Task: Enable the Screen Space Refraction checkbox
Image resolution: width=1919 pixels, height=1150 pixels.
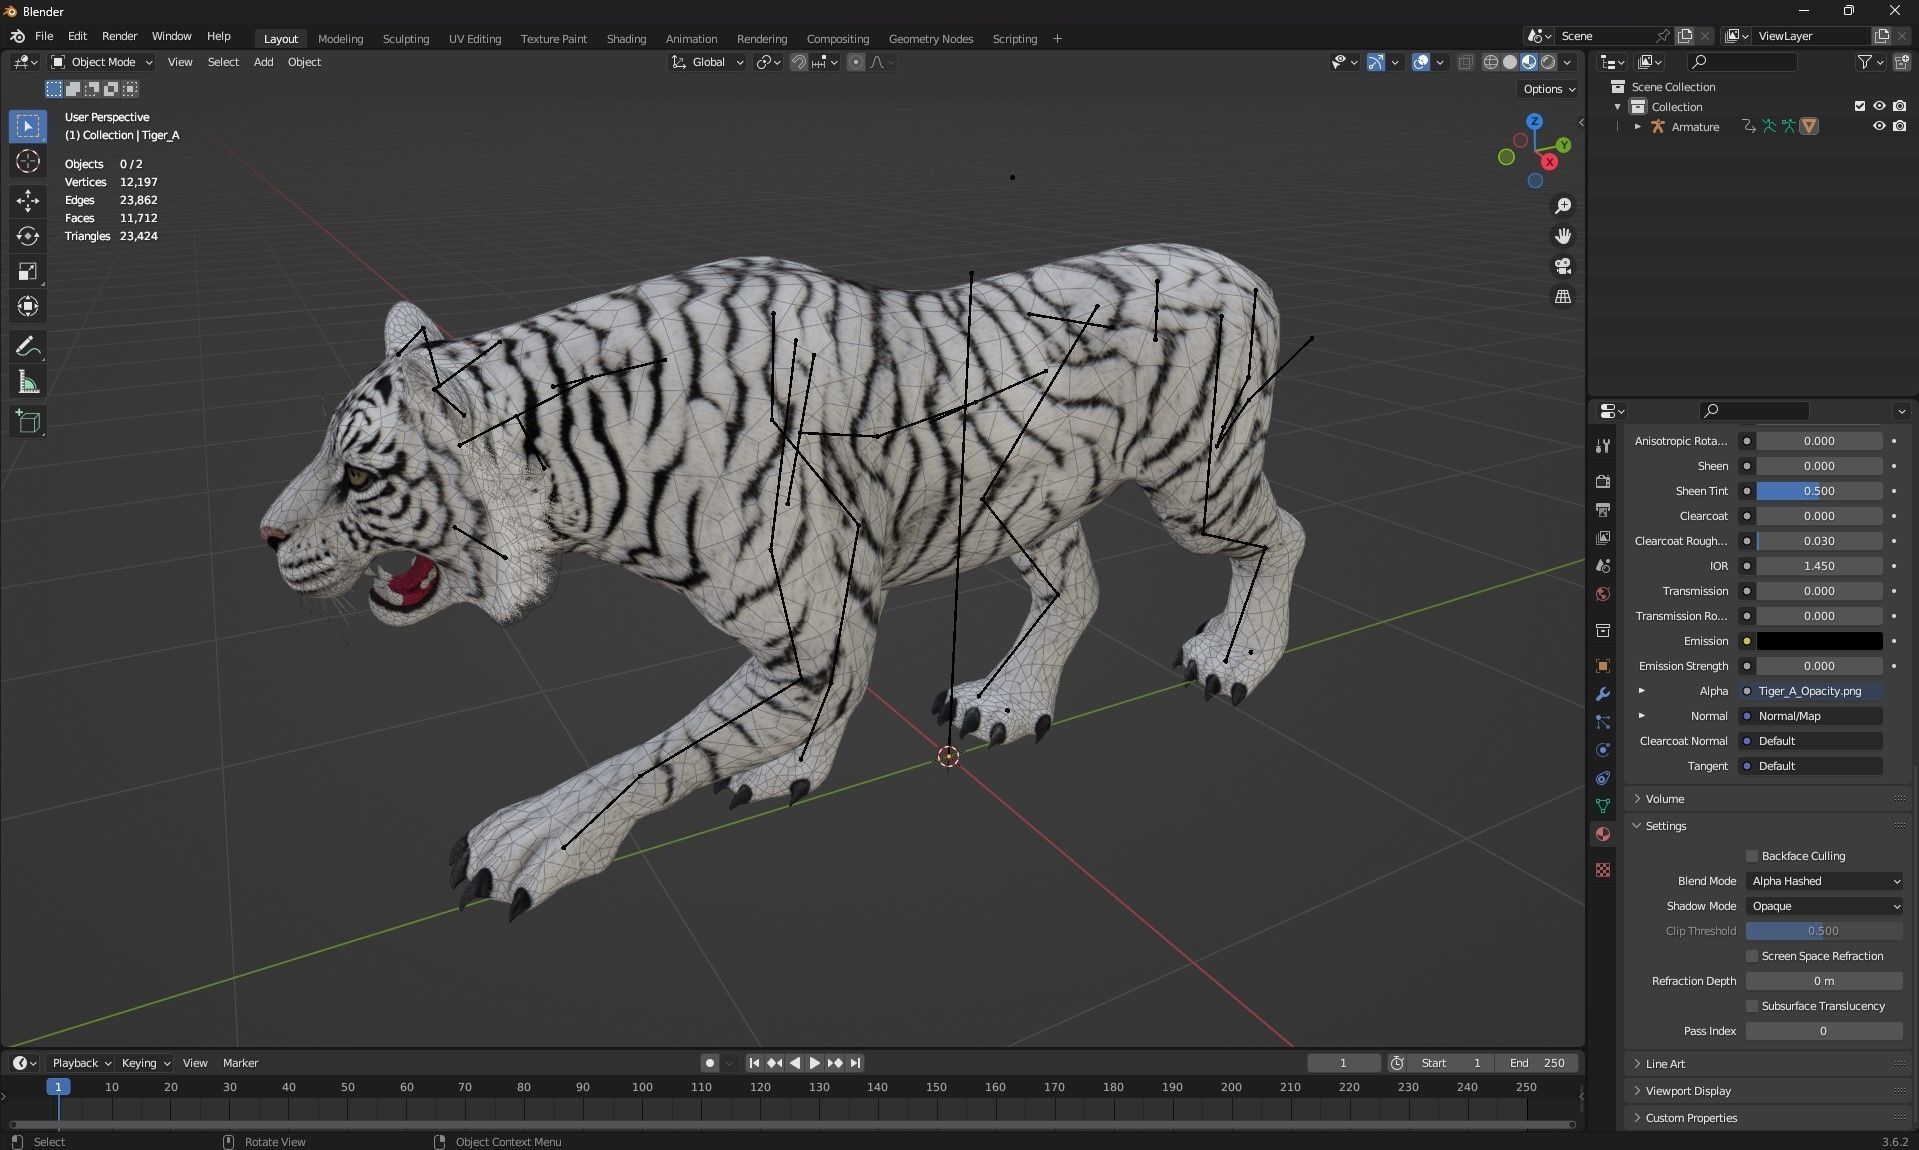Action: [x=1752, y=956]
